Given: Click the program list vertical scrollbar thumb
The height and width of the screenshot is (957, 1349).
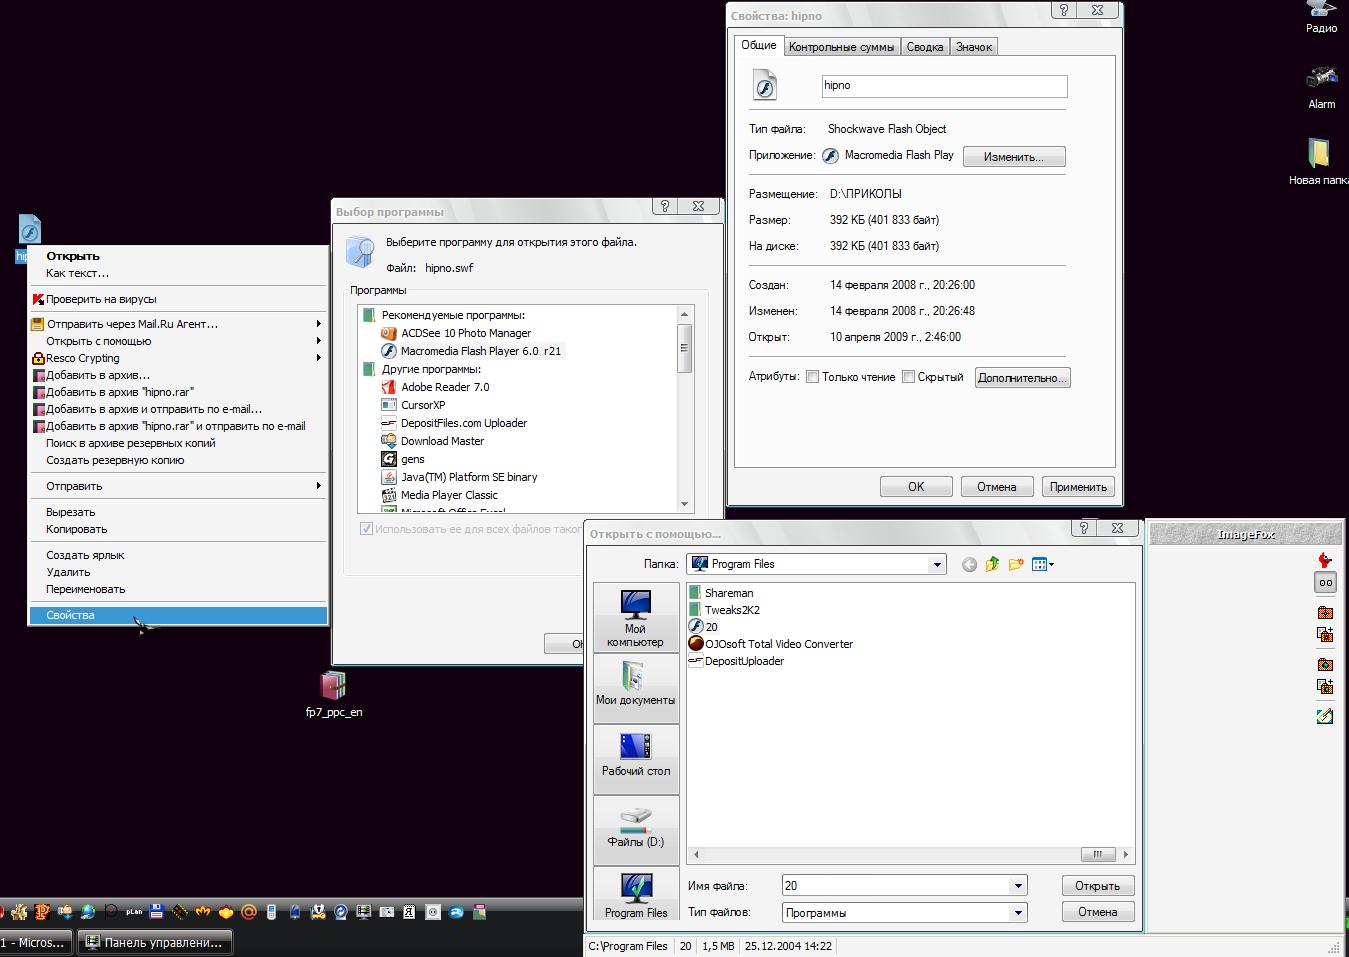Looking at the screenshot, I should (x=684, y=348).
